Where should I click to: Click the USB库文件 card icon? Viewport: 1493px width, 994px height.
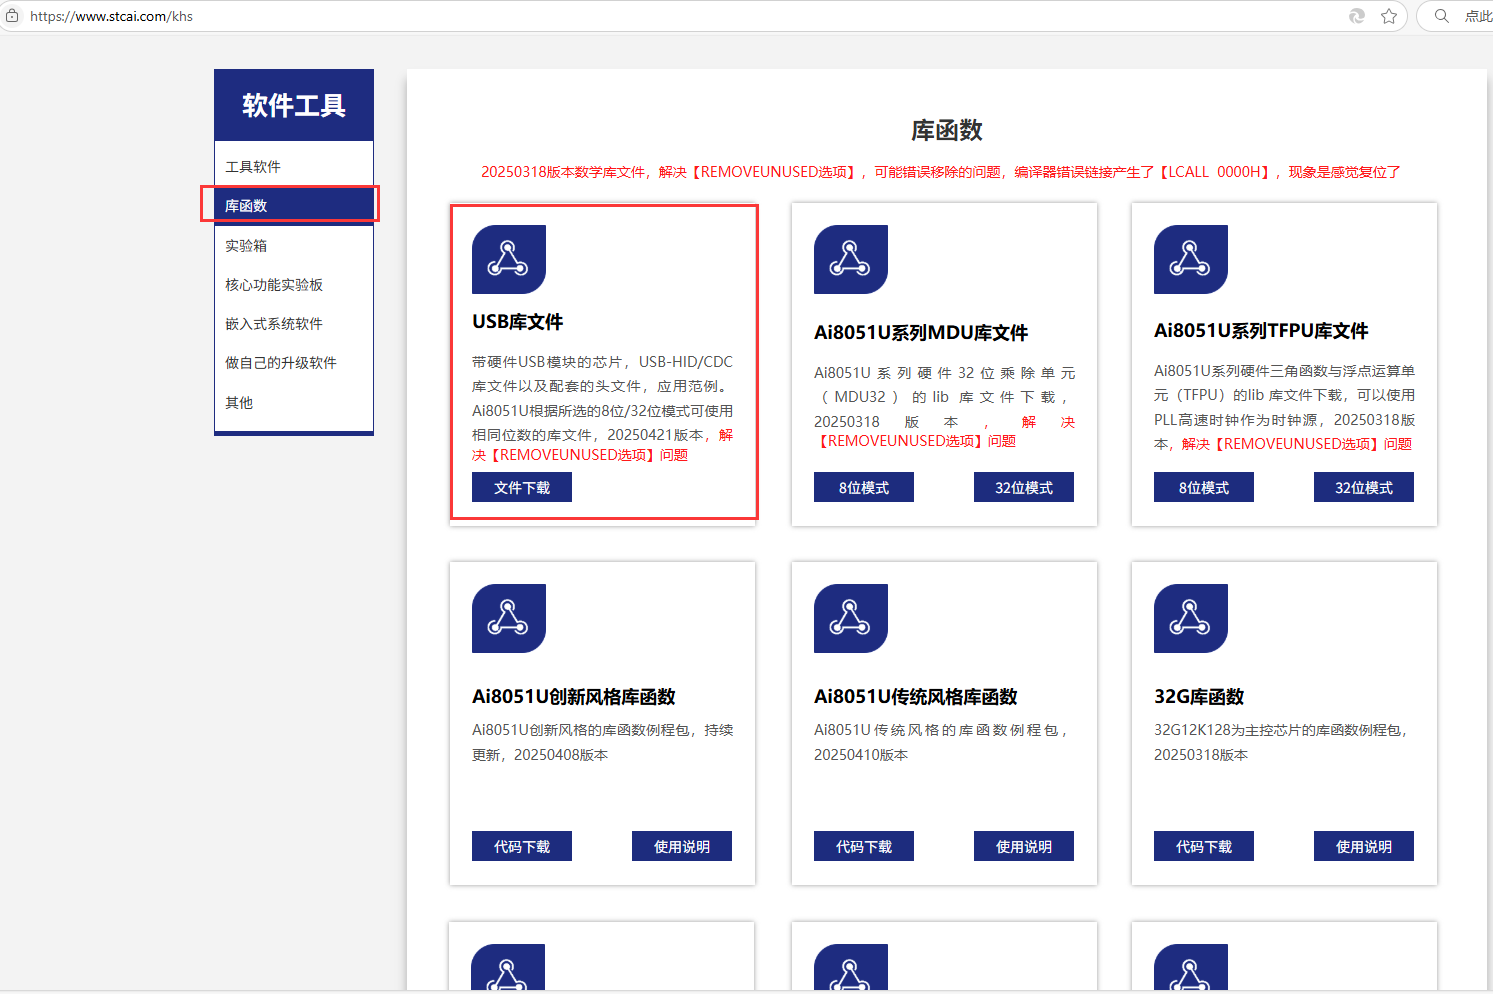509,259
